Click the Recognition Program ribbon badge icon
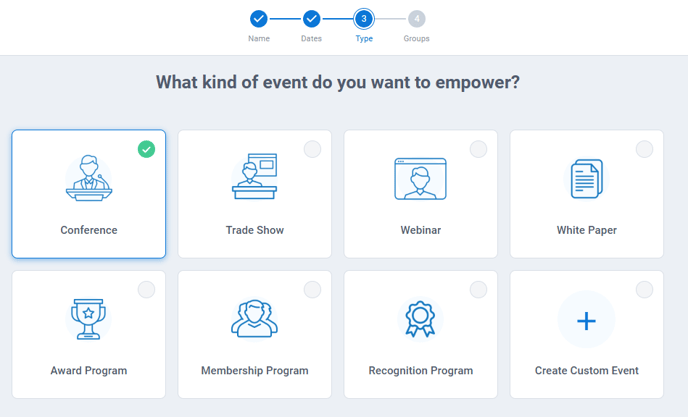The image size is (688, 417). click(x=420, y=319)
